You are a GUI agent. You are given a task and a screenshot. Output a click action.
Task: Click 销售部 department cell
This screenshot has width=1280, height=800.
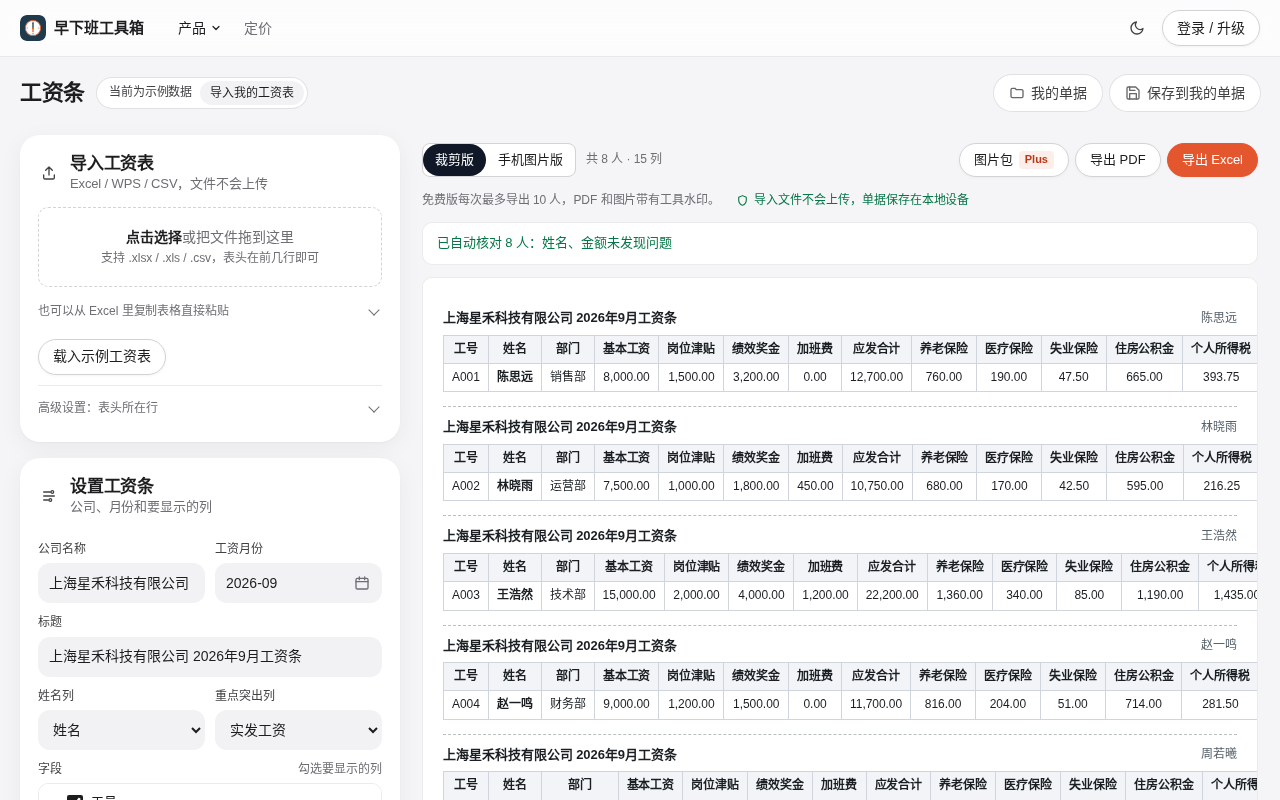pos(568,377)
